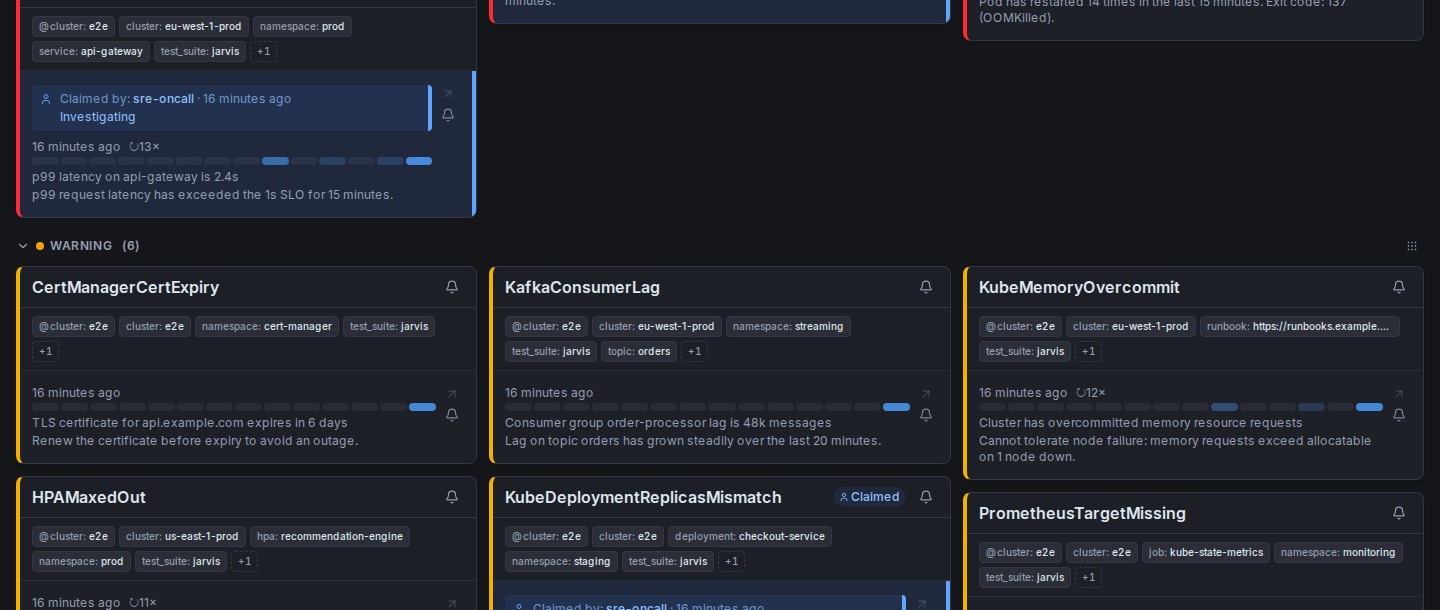Expand +1 hidden labels in KubeDeploymentReplicasMismatch

coord(731,561)
